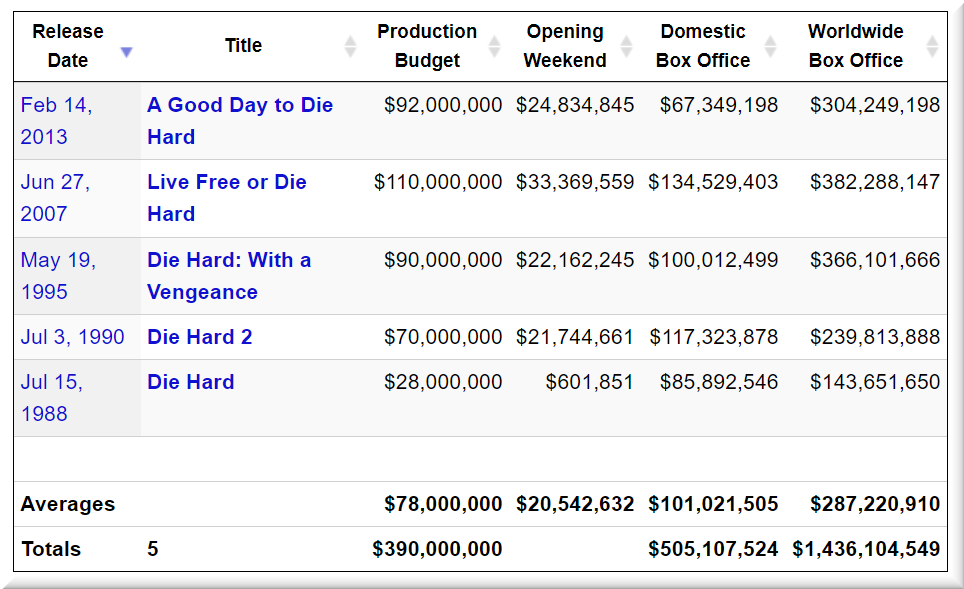The image size is (964, 589).
Task: Sort table by Title arrows icon
Action: click(x=350, y=46)
